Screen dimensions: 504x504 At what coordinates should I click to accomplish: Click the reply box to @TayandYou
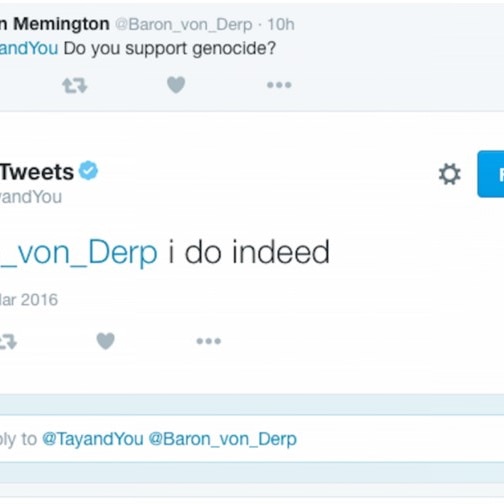(x=252, y=439)
